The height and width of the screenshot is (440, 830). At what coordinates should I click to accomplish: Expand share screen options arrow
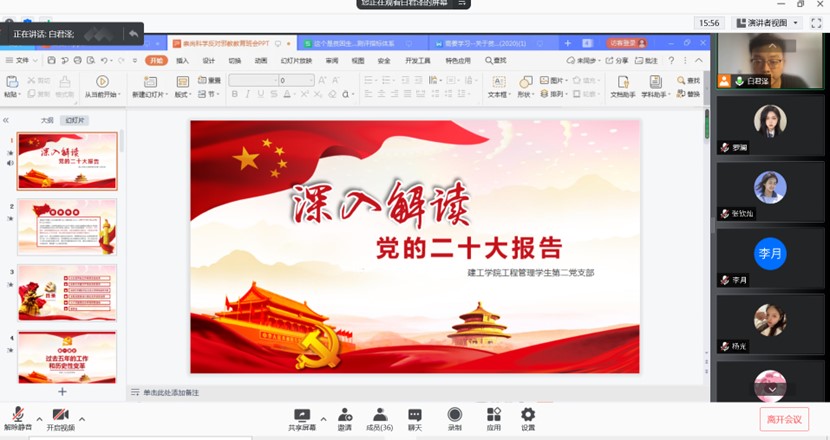[x=323, y=419]
